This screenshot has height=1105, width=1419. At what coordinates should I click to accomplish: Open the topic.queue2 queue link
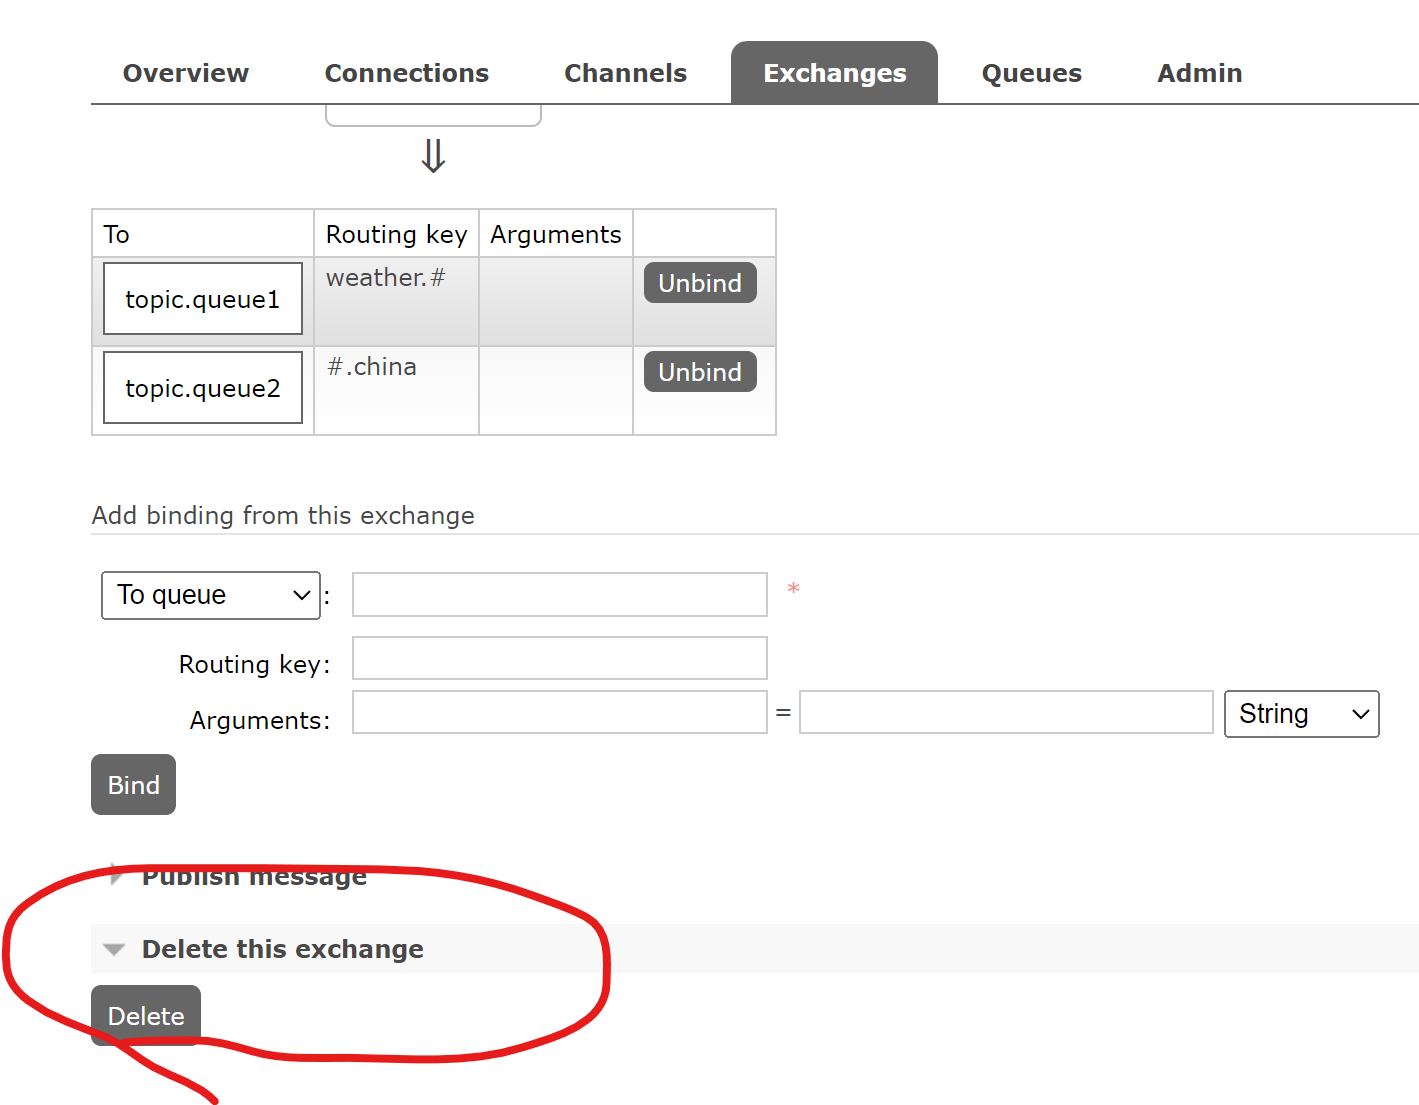pos(202,388)
